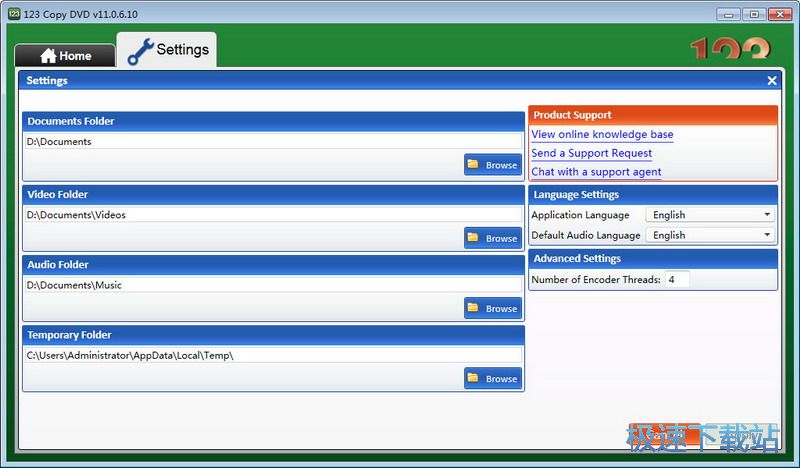
Task: Click the Settings wrench icon
Action: pyautogui.click(x=140, y=52)
